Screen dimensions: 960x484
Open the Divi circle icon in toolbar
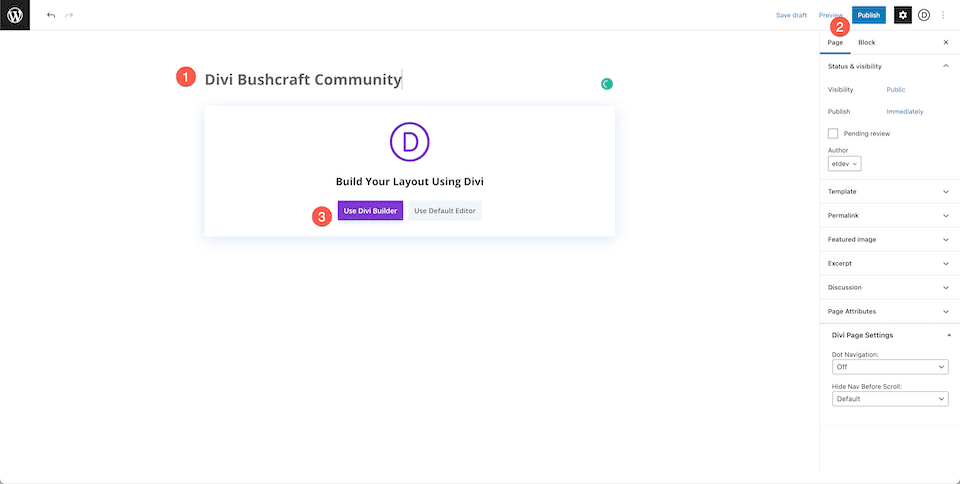point(924,15)
